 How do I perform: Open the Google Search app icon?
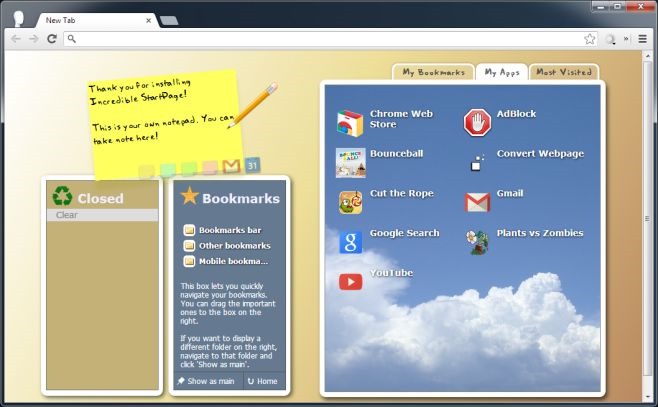350,242
